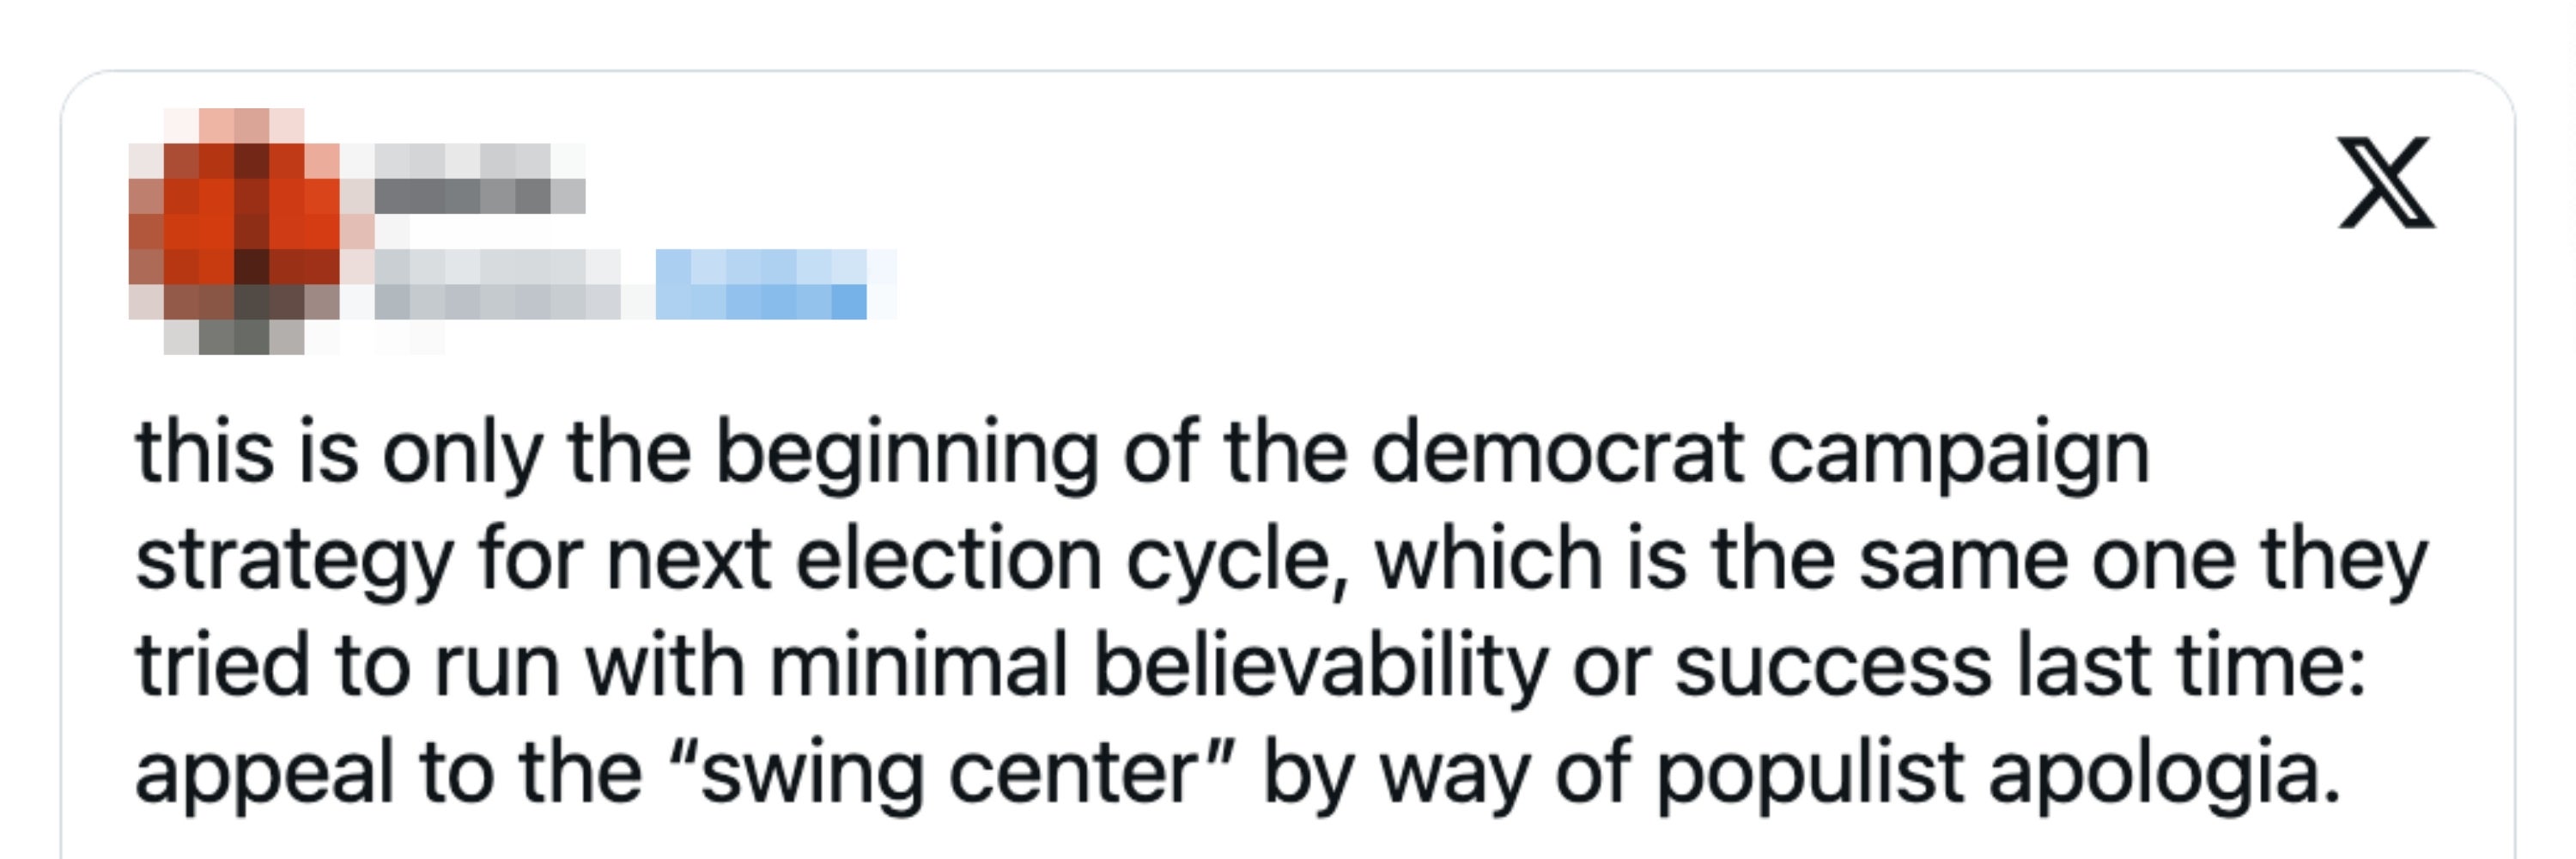2576x859 pixels.
Task: Click the word "believability" in the post text
Action: tap(1321, 668)
